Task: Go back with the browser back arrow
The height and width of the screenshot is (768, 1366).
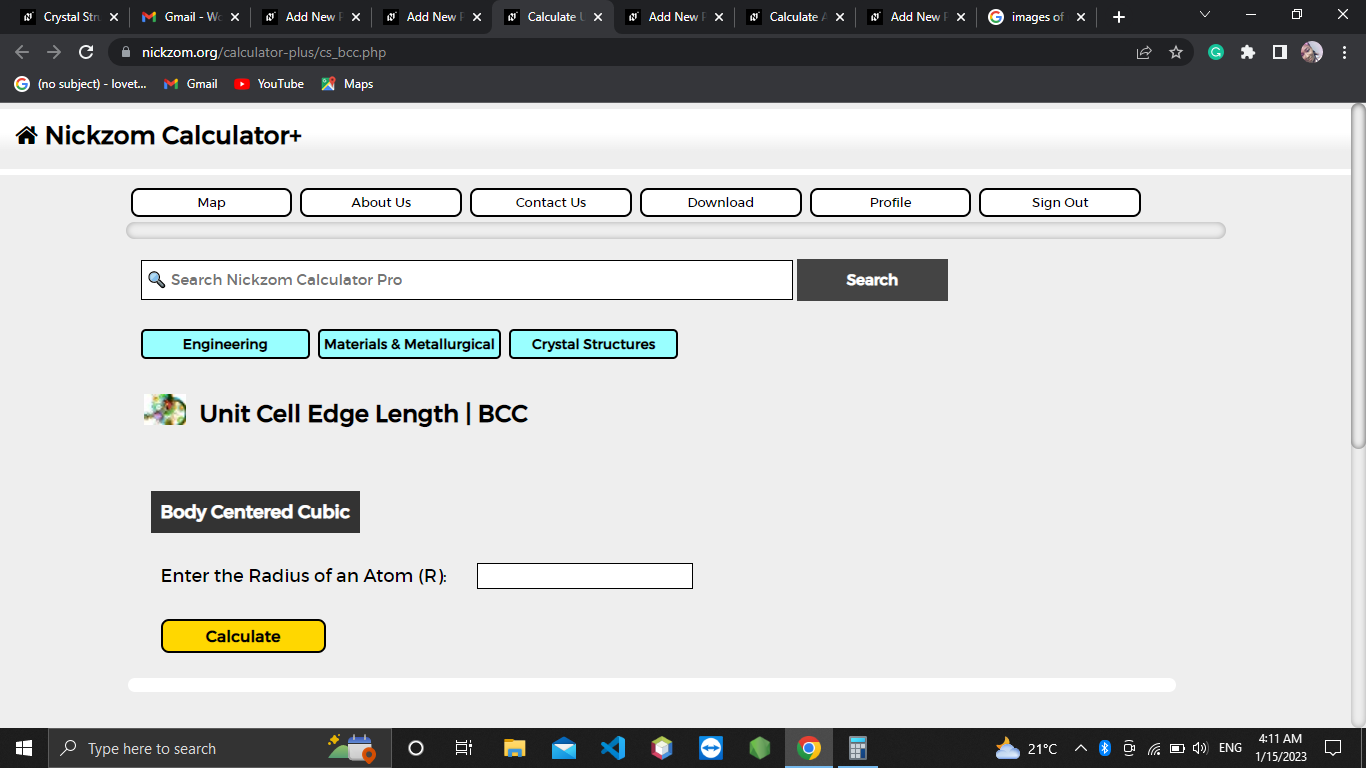Action: coord(22,52)
